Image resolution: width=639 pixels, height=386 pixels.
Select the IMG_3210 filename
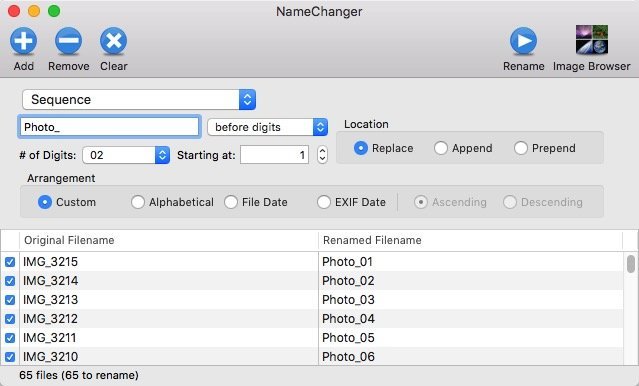tap(50, 357)
